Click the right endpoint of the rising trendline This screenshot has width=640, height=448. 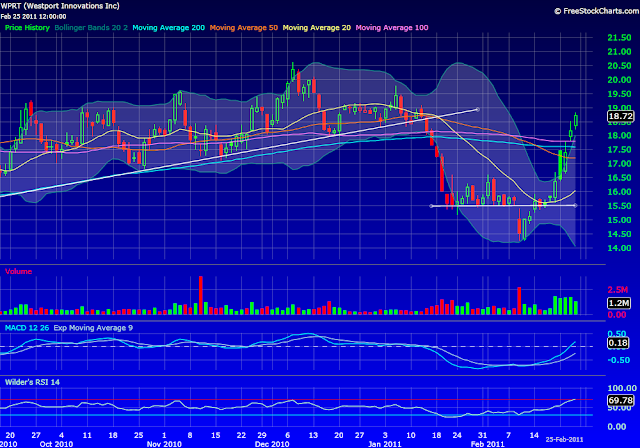tap(478, 109)
